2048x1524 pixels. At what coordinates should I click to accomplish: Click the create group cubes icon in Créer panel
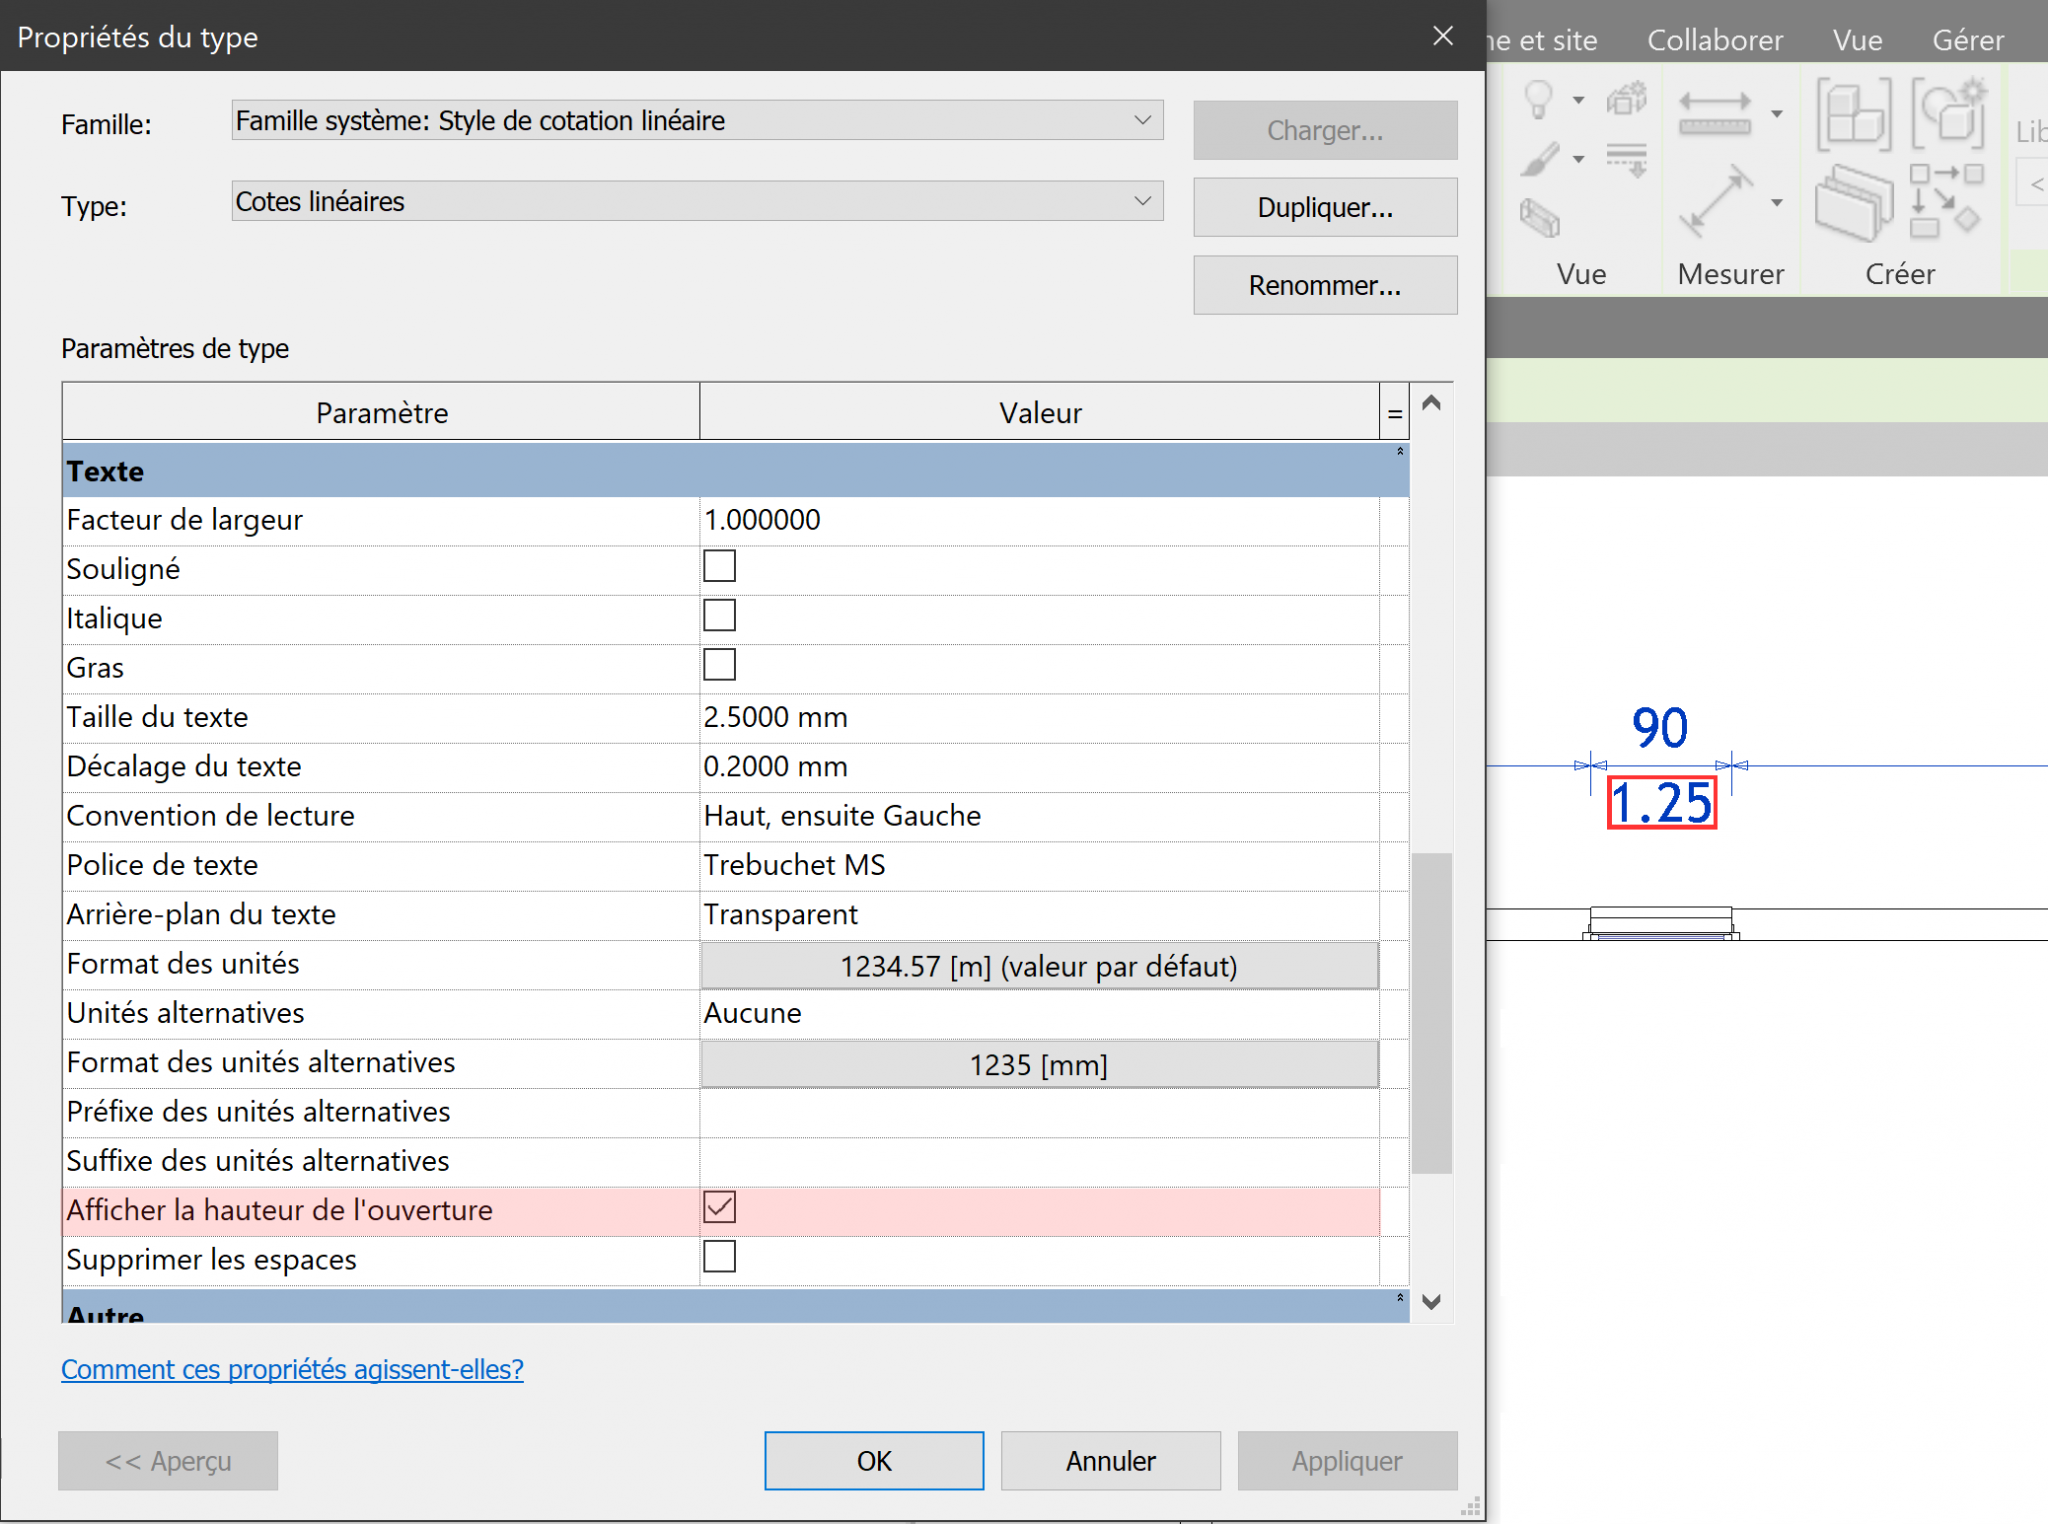[x=1853, y=113]
